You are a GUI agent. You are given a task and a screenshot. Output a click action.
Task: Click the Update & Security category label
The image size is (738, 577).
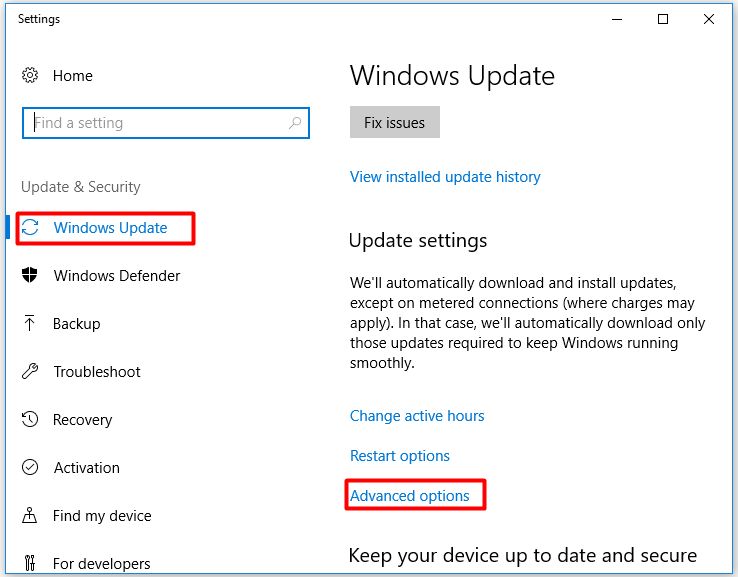[x=81, y=187]
